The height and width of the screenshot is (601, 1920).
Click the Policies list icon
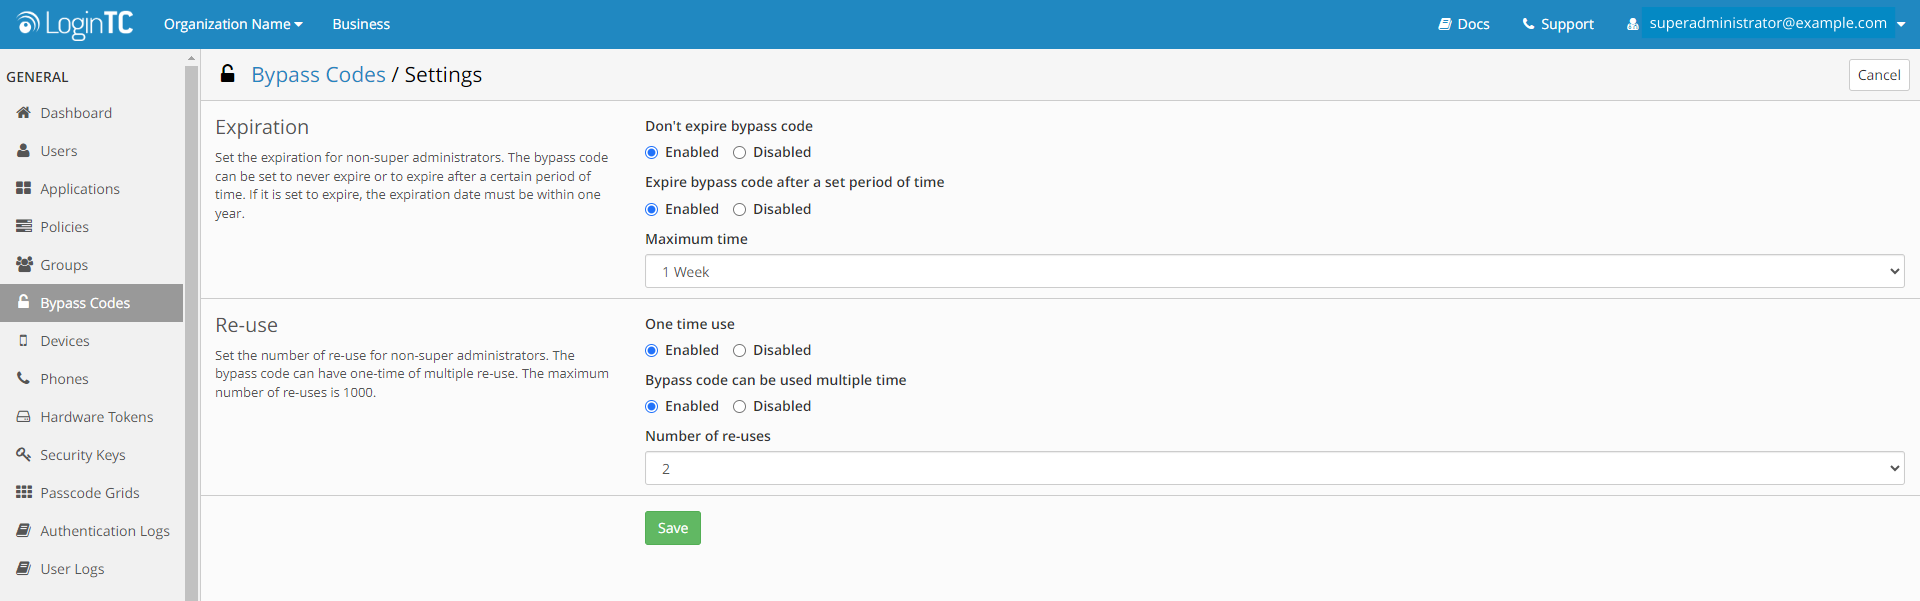point(23,227)
